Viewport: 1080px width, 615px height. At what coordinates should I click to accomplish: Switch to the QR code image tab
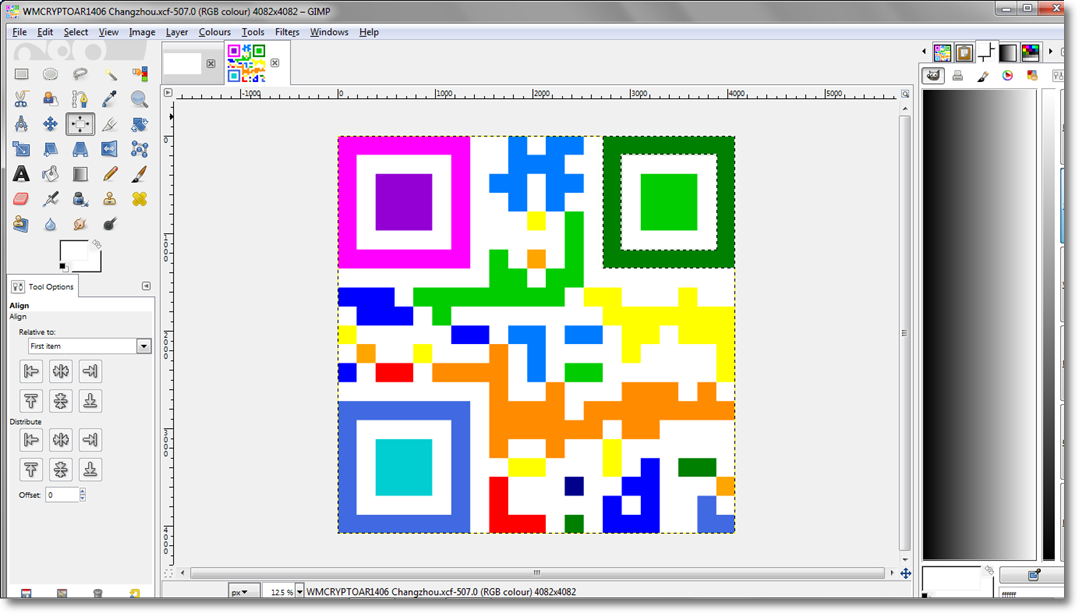(247, 63)
